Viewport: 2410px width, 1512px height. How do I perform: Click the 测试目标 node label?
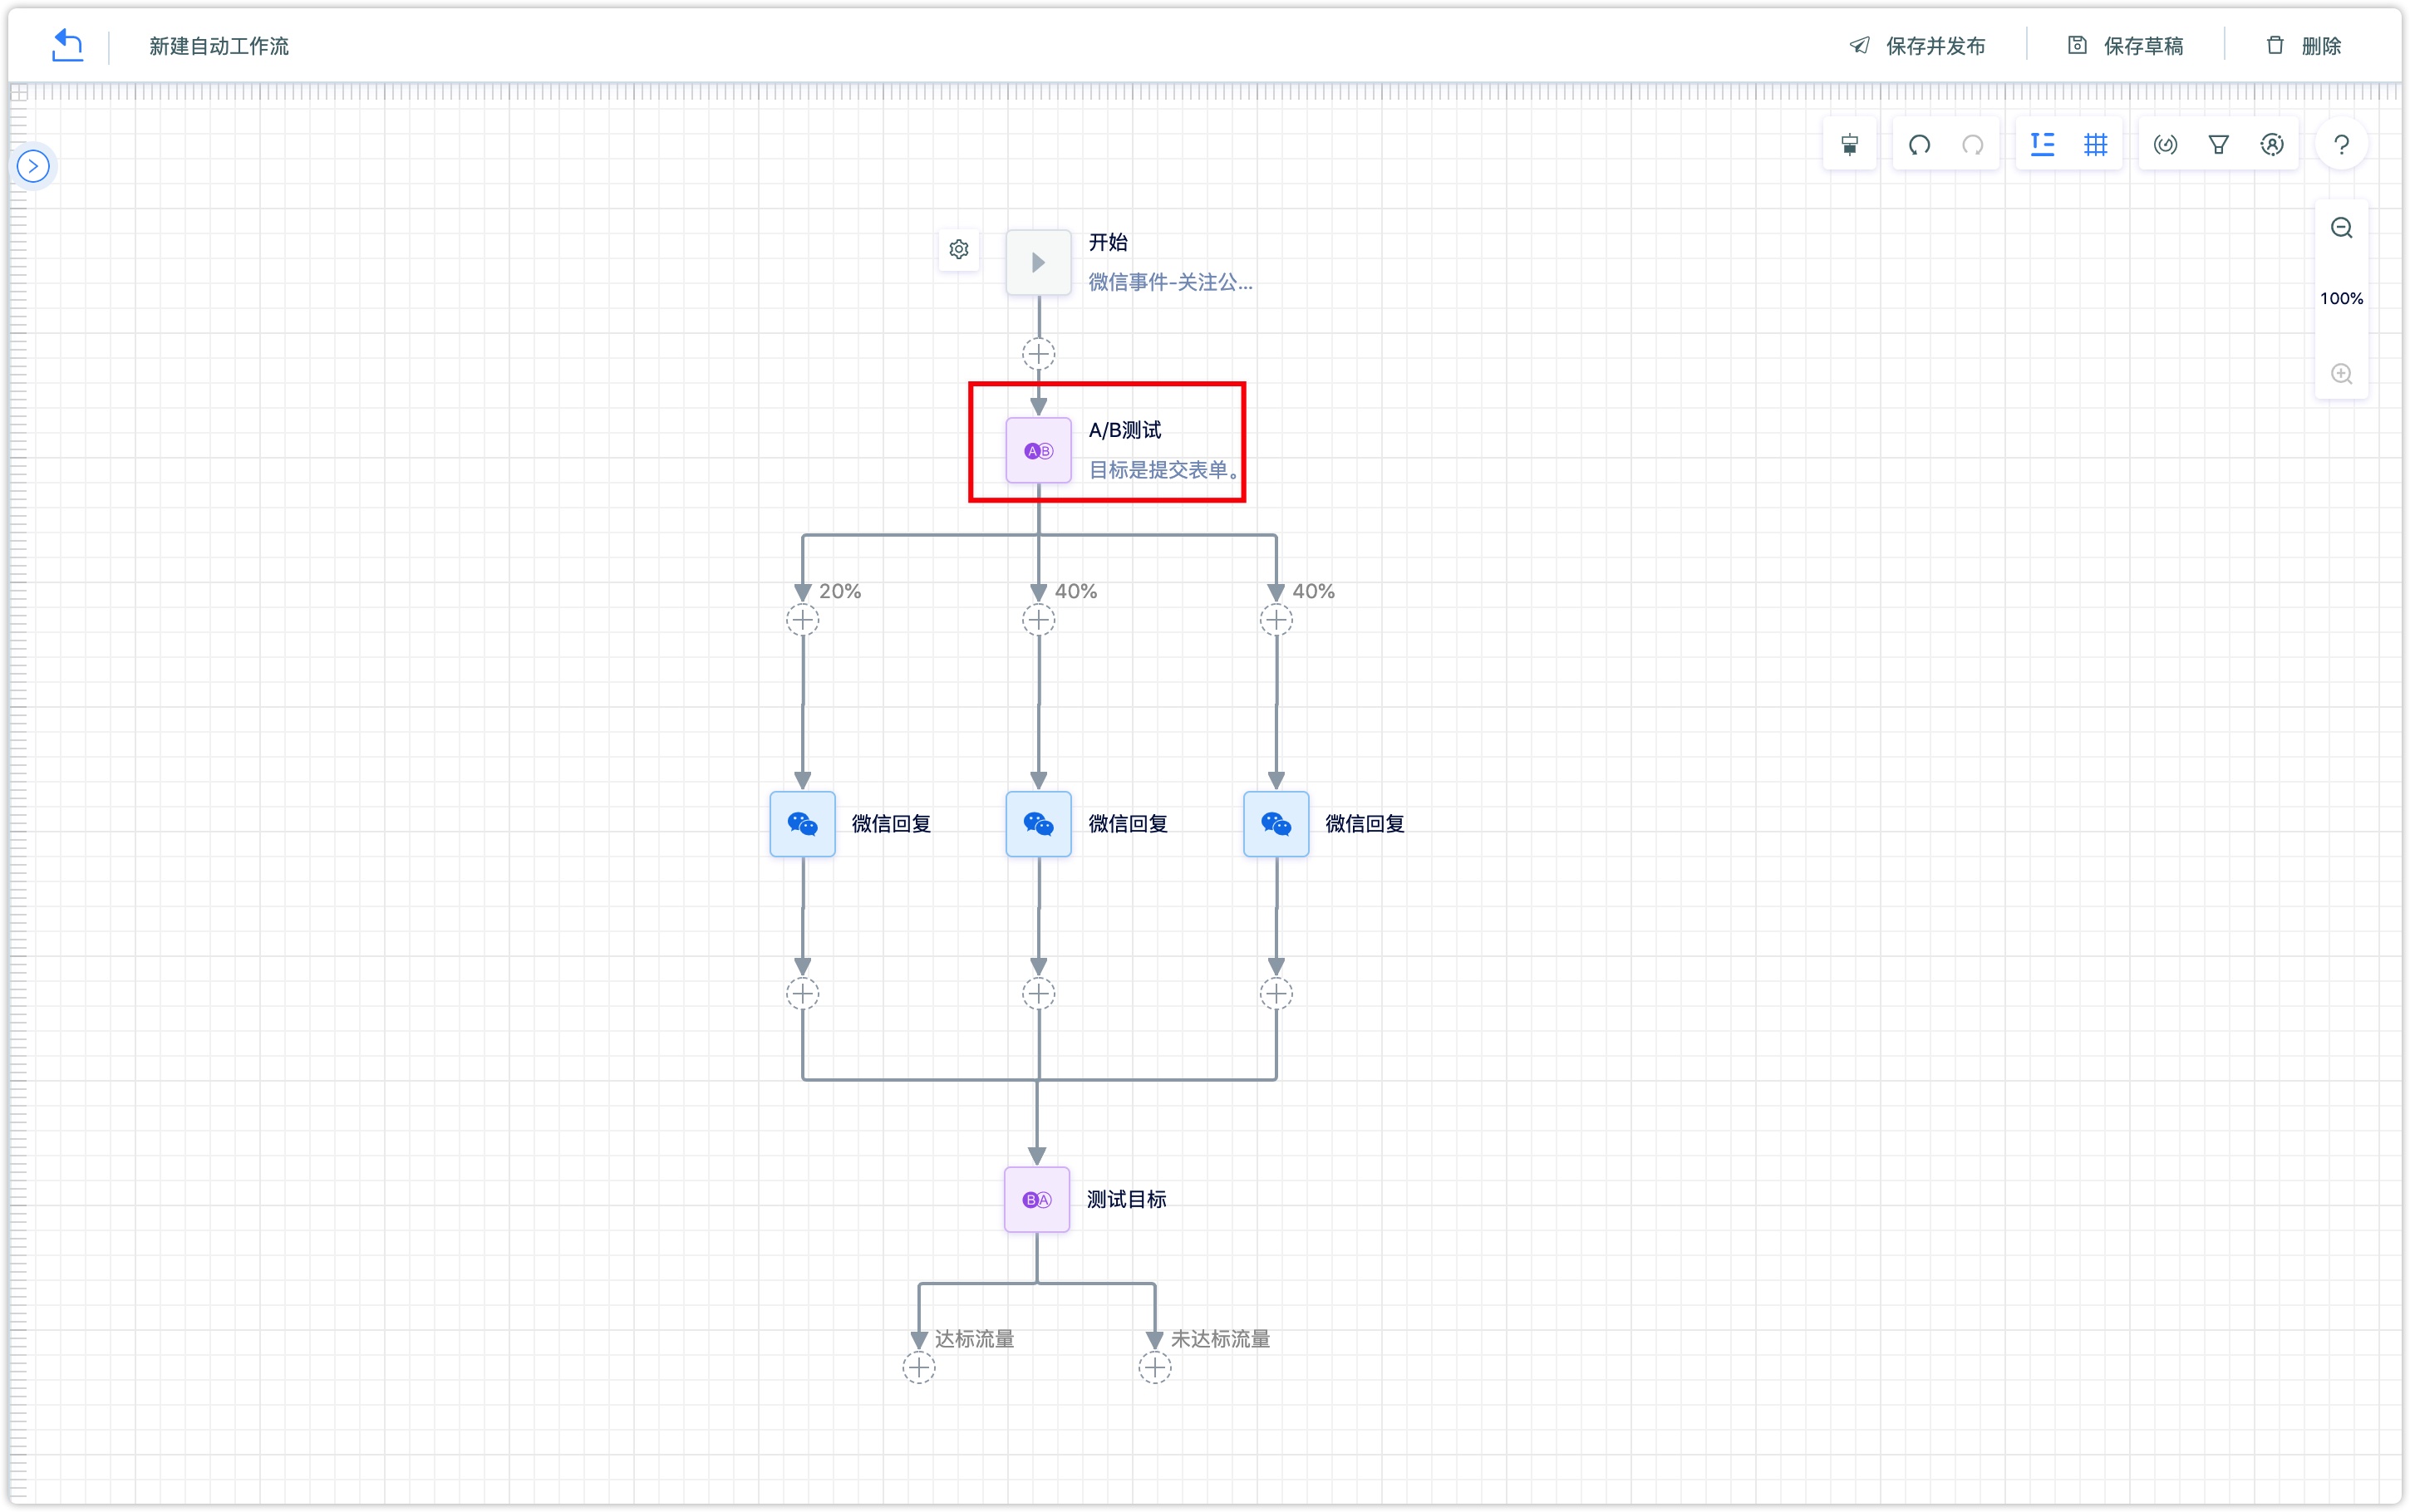1126,1199
